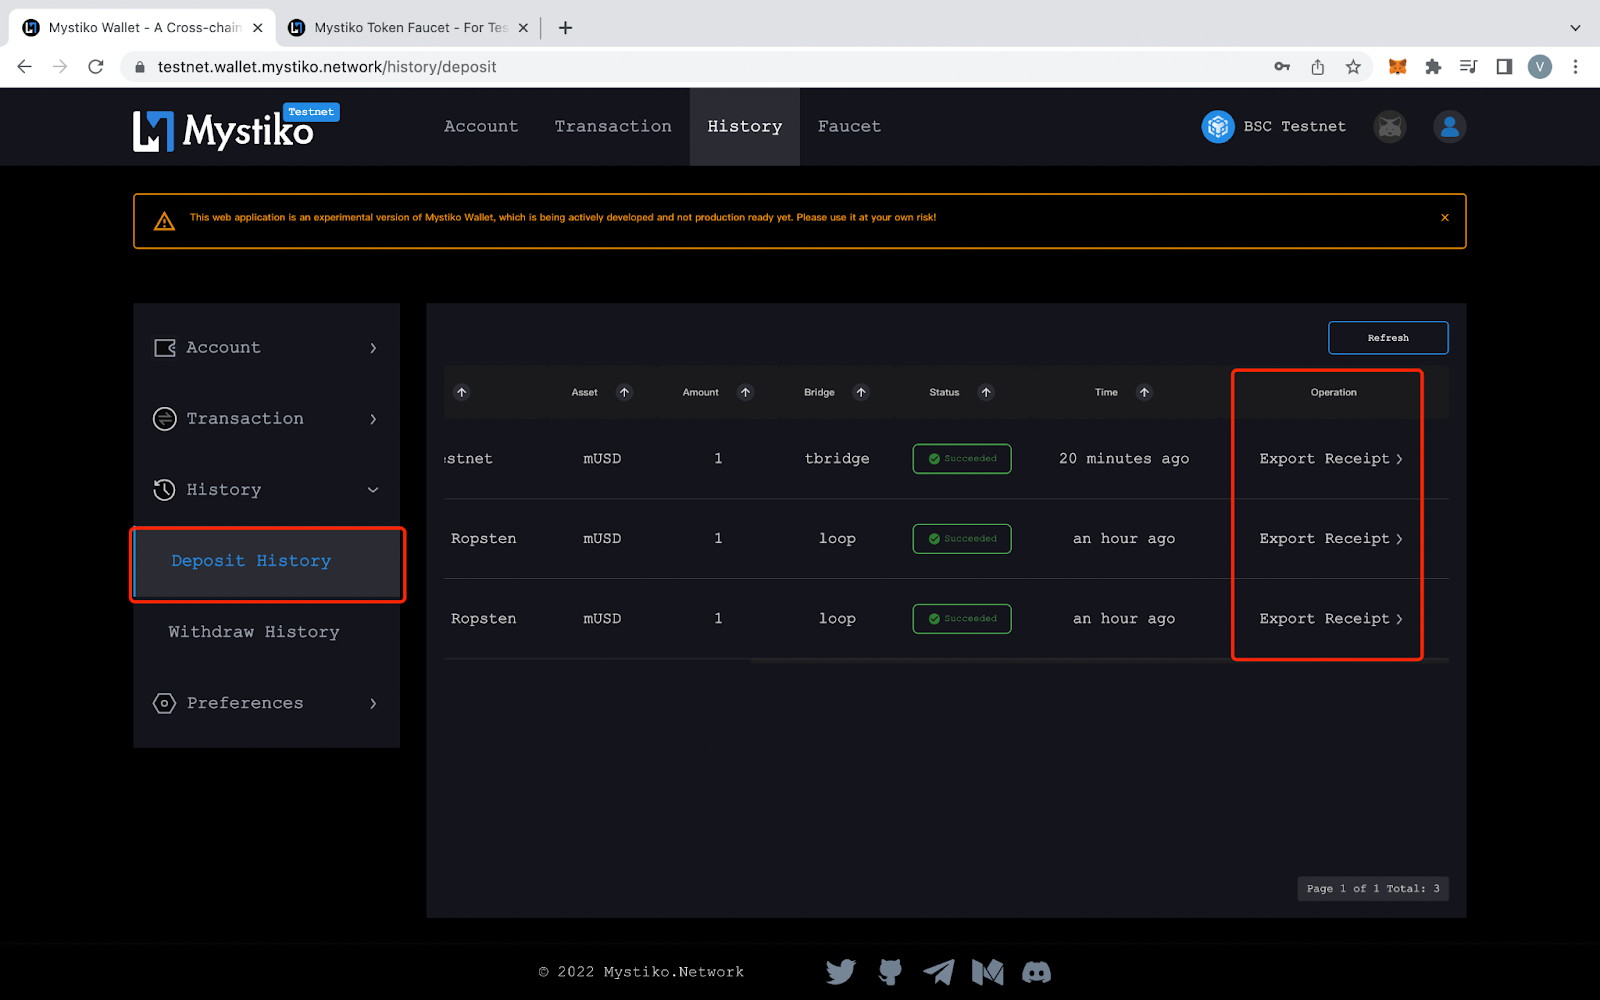Screen dimensions: 1600x1000
Task: Switch to the Account top navigation tab
Action: tap(481, 127)
